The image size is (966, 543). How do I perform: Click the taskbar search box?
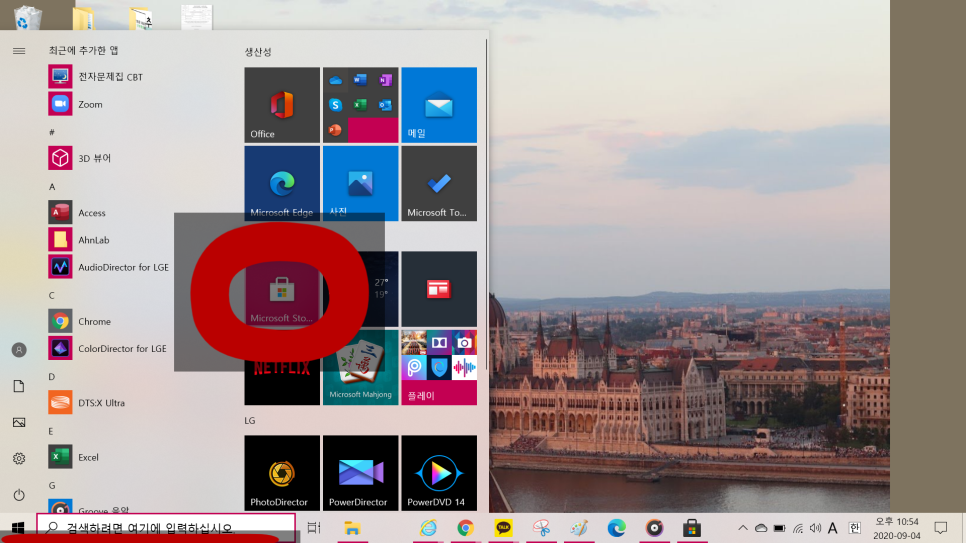click(x=166, y=528)
